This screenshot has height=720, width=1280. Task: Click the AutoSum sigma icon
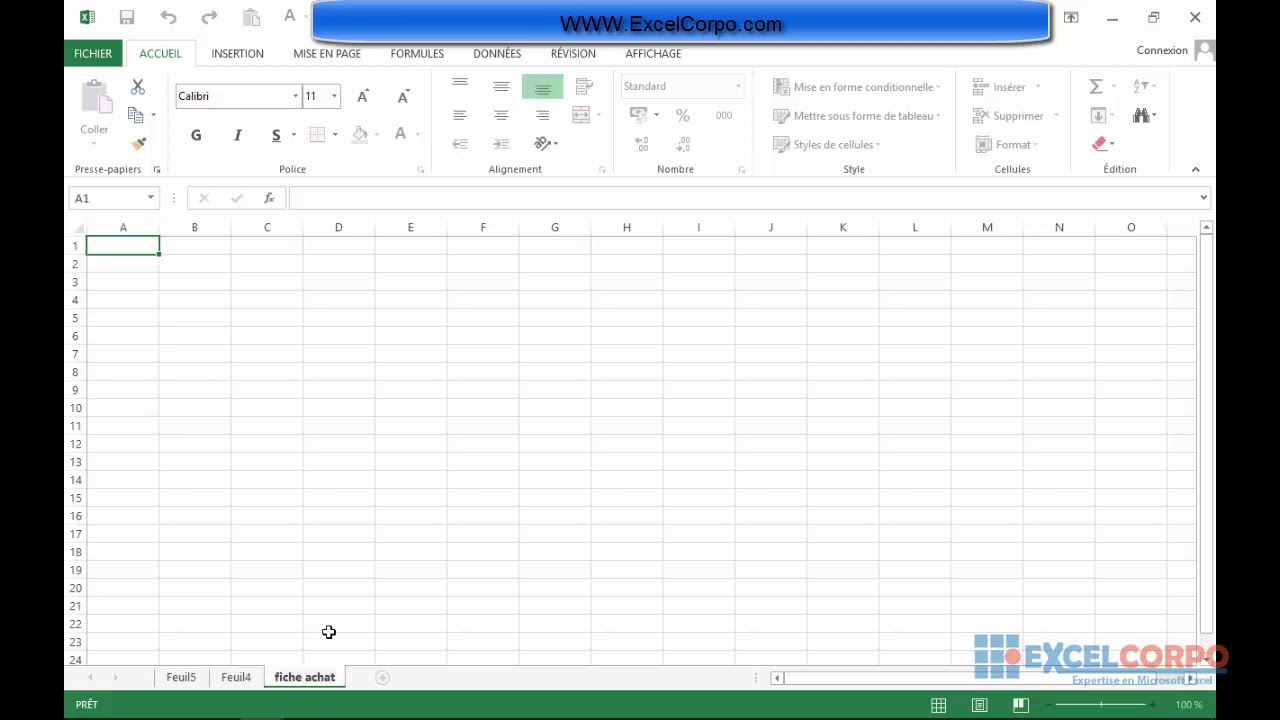pyautogui.click(x=1096, y=87)
